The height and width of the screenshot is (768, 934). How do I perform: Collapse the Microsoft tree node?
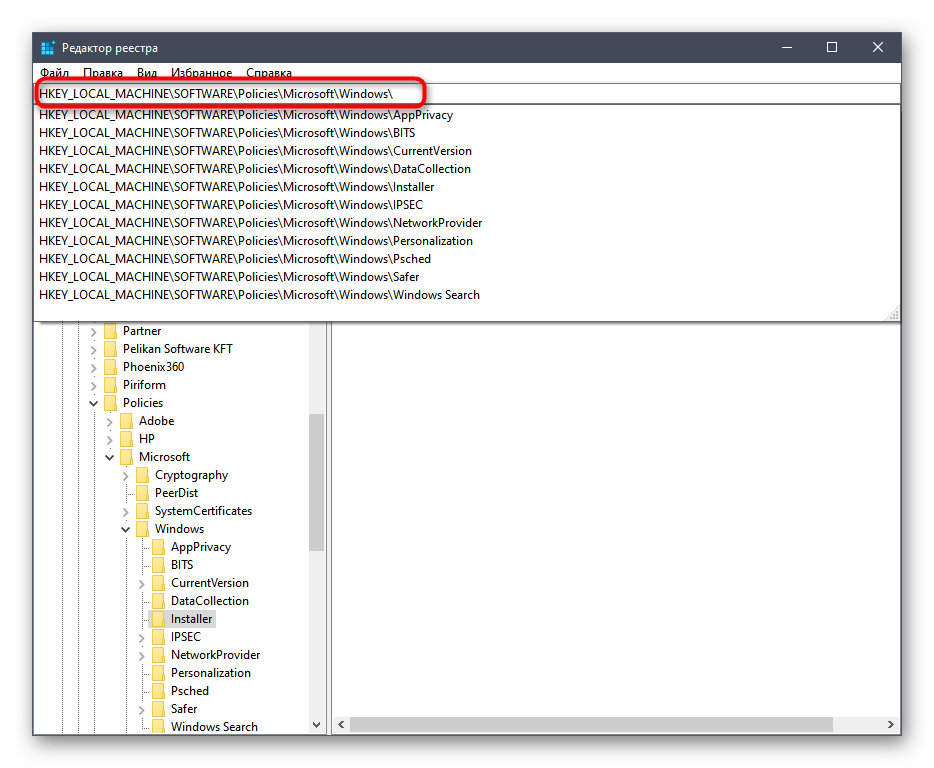tap(110, 457)
